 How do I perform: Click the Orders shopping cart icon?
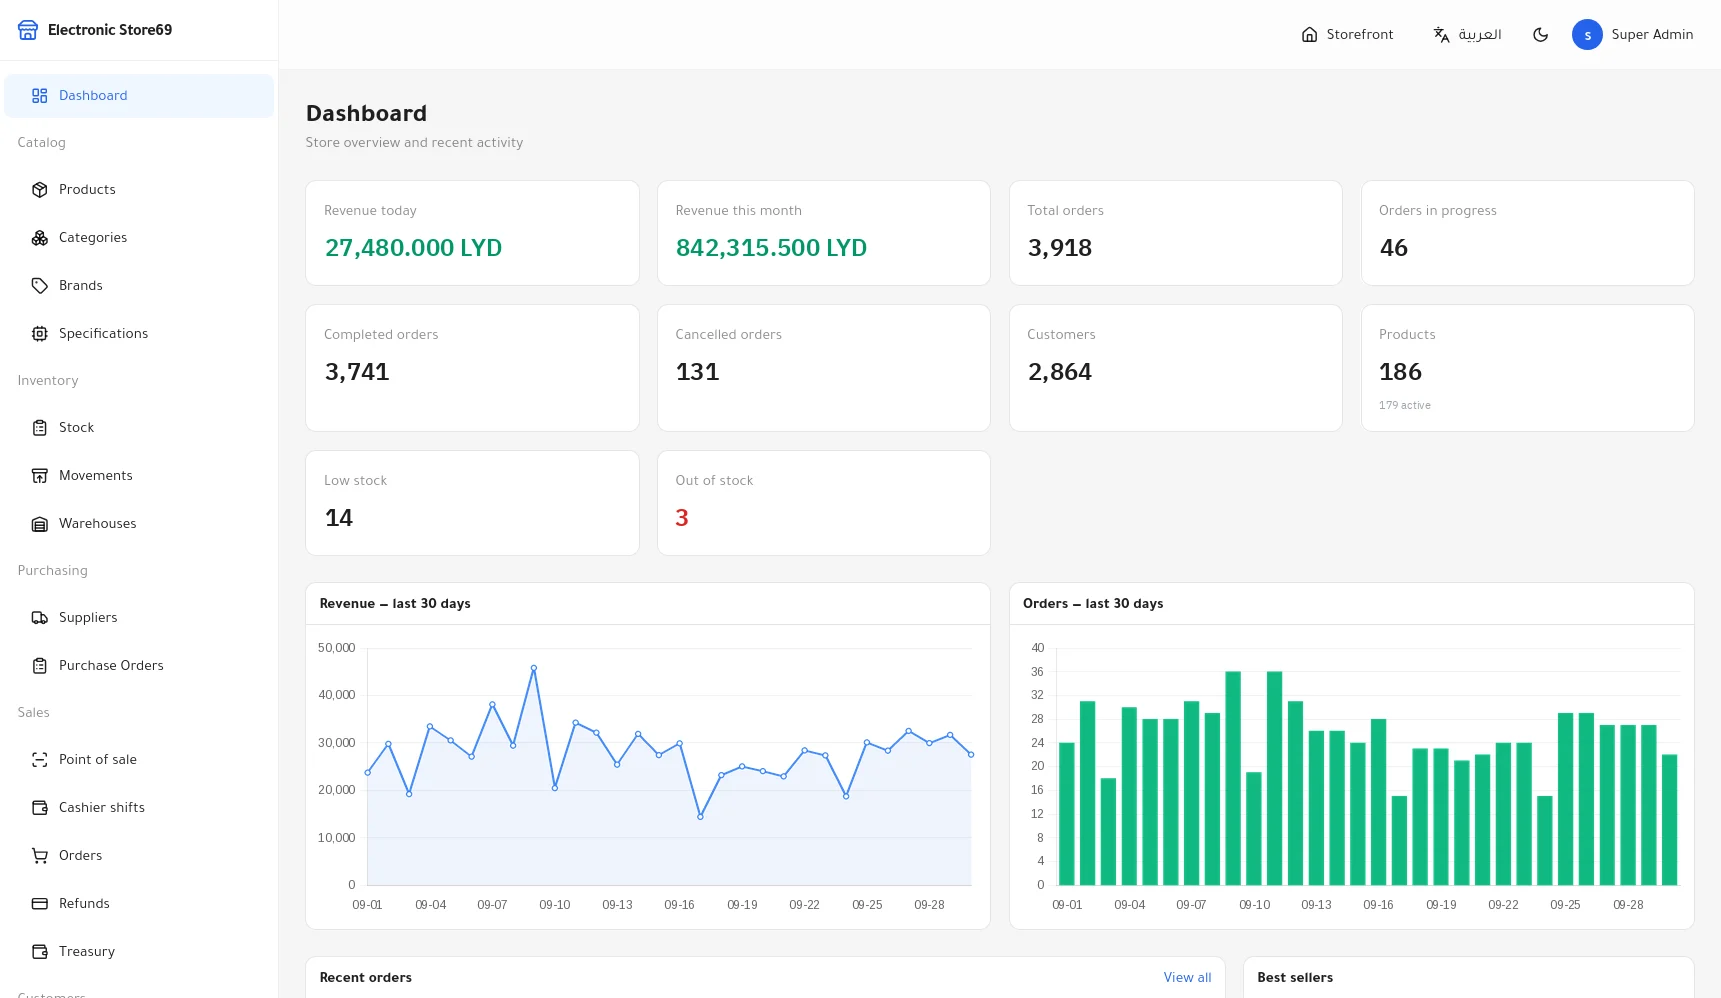40,856
